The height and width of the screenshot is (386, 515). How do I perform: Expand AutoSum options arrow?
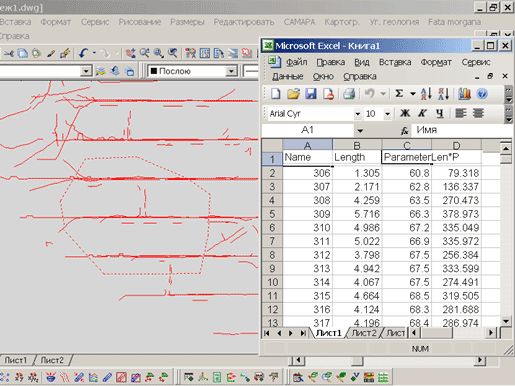(x=413, y=94)
